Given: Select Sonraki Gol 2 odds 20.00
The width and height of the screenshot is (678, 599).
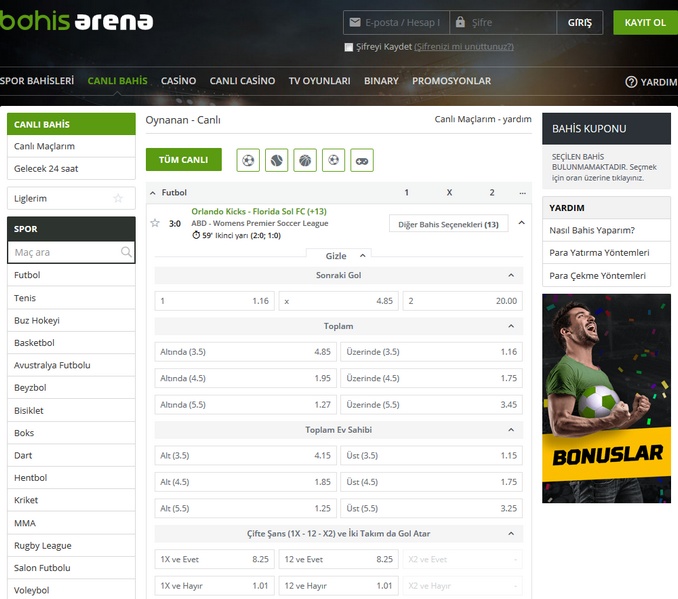Looking at the screenshot, I should coord(463,301).
